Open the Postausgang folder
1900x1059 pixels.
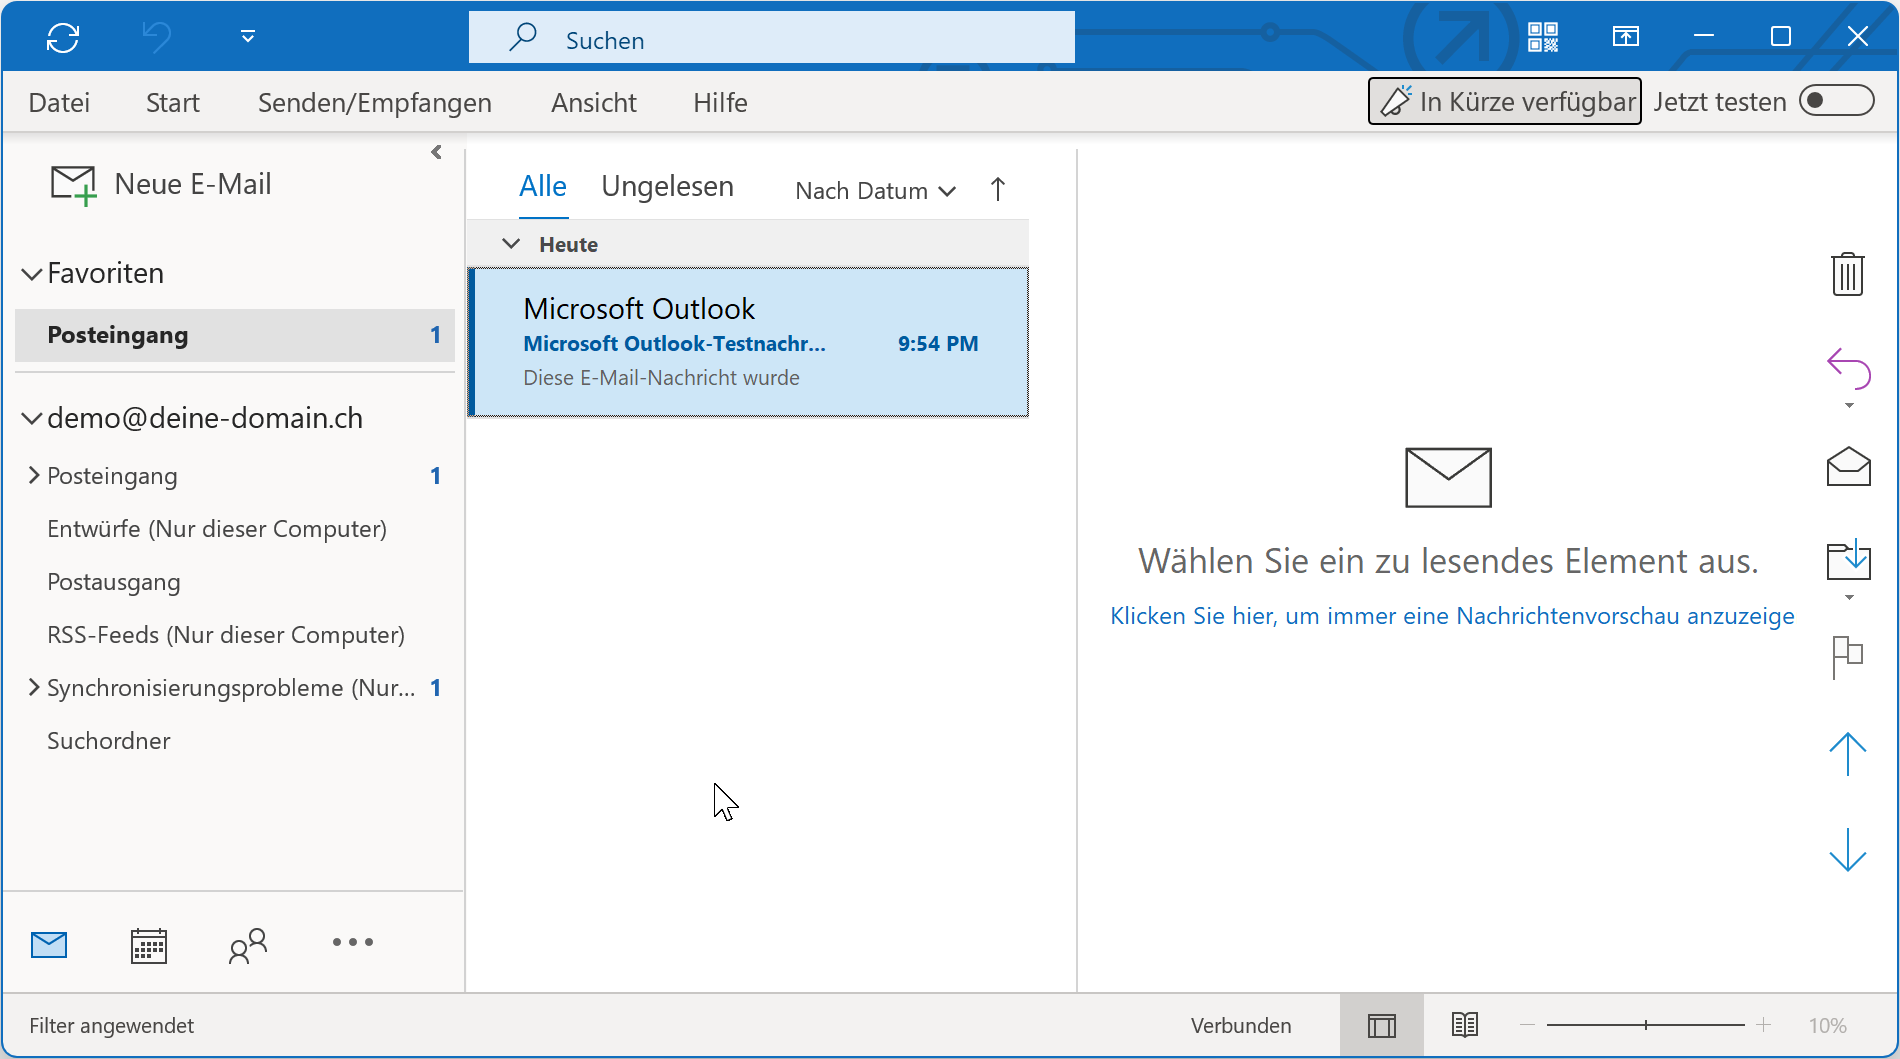click(x=114, y=582)
